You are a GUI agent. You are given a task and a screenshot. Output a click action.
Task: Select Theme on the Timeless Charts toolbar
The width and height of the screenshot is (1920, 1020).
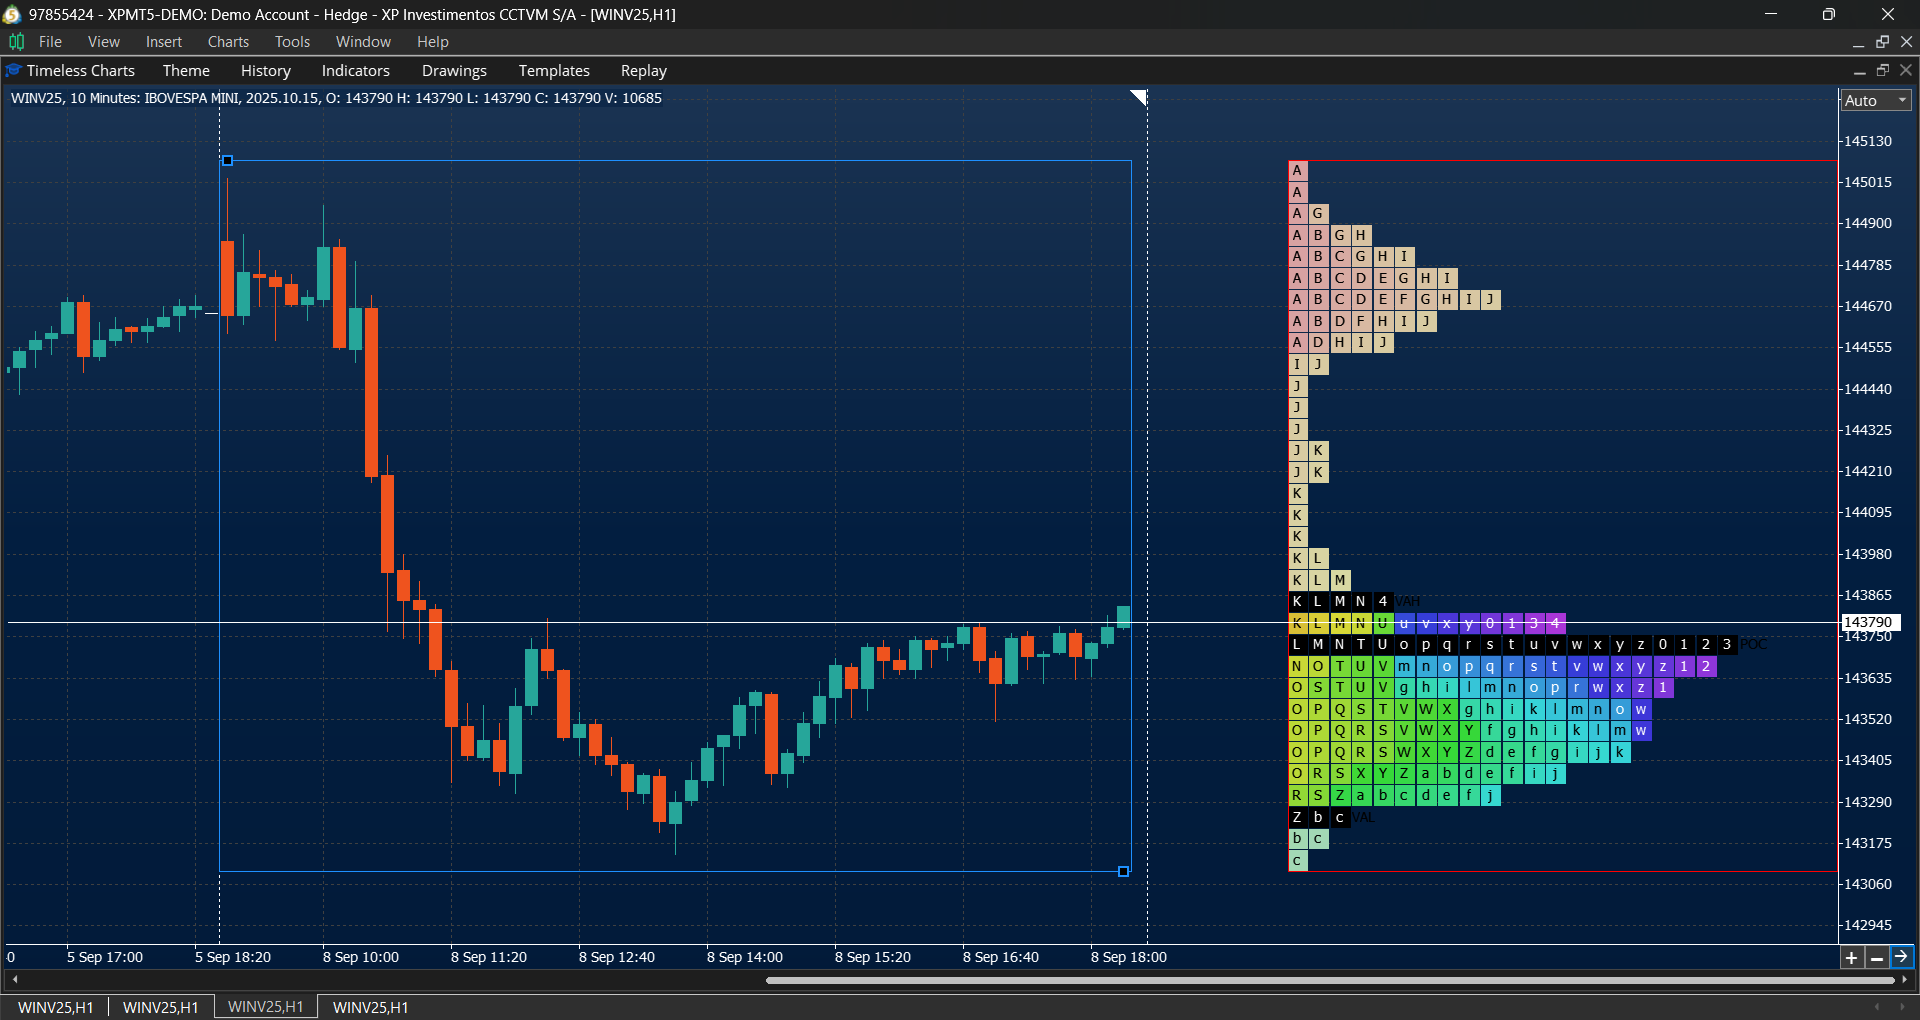coord(186,70)
